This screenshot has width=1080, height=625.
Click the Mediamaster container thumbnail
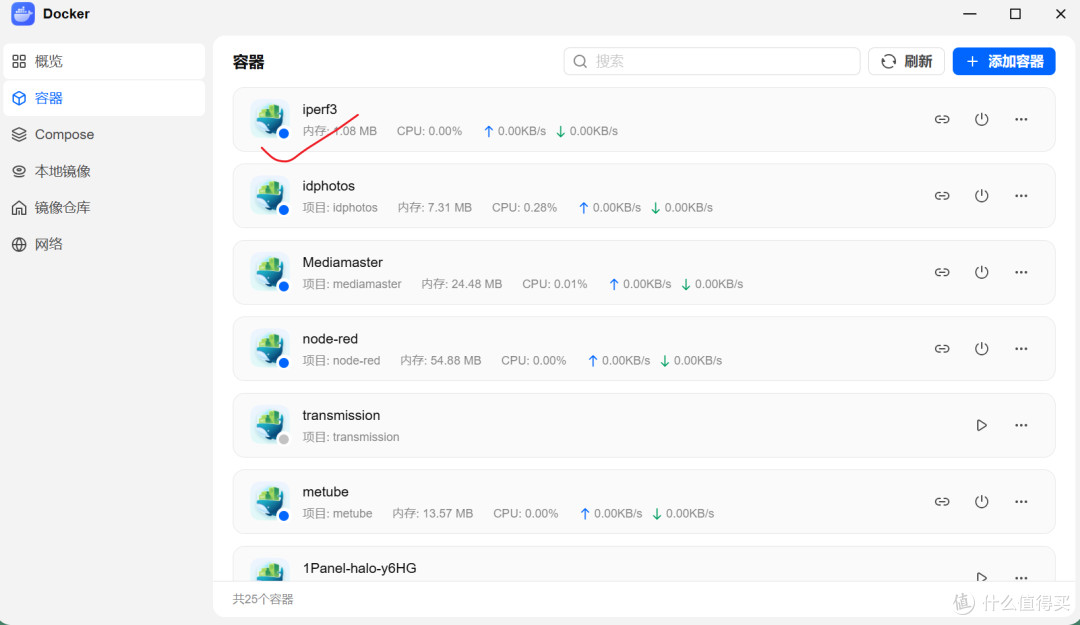269,272
